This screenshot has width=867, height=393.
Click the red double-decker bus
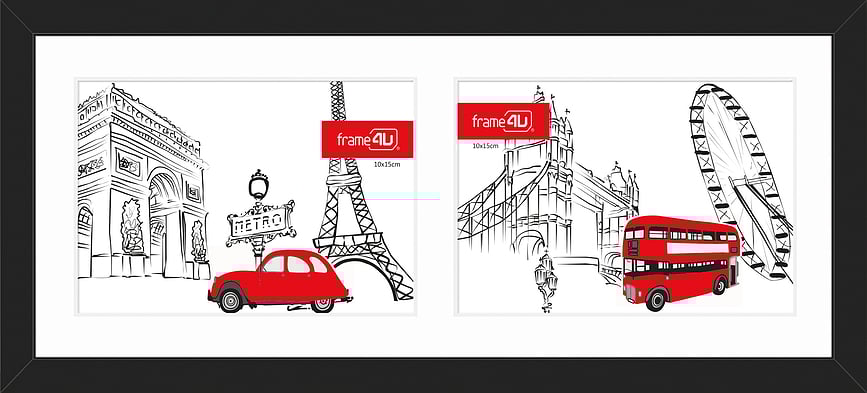point(681,263)
